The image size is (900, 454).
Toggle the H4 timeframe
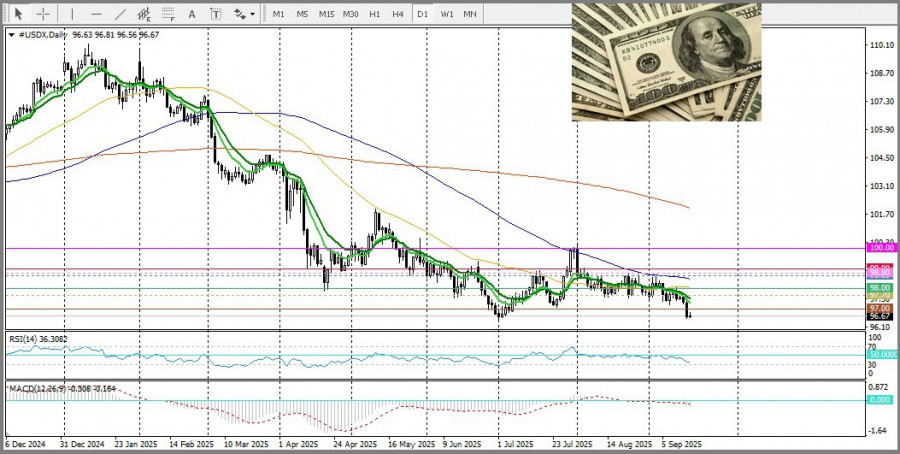click(398, 14)
